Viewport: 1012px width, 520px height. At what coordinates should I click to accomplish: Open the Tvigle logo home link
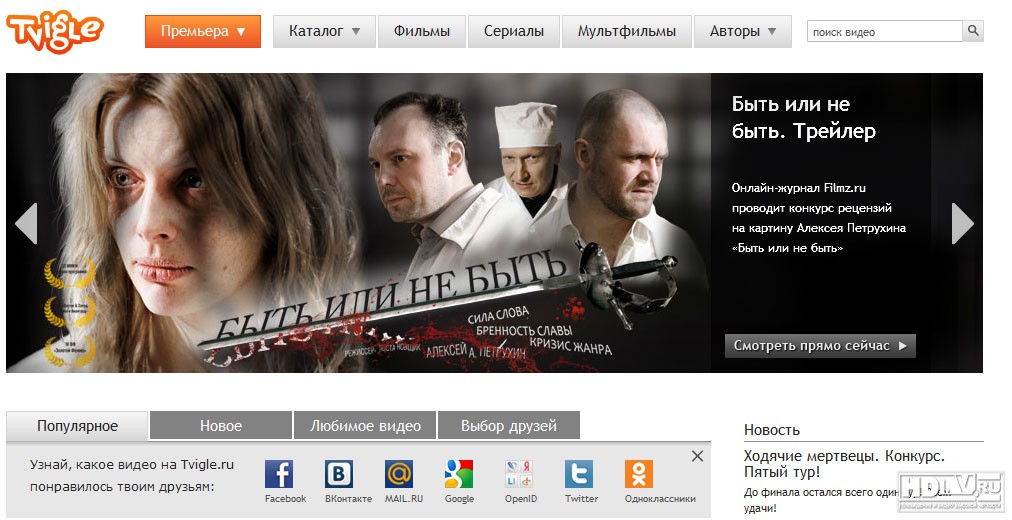(x=54, y=31)
